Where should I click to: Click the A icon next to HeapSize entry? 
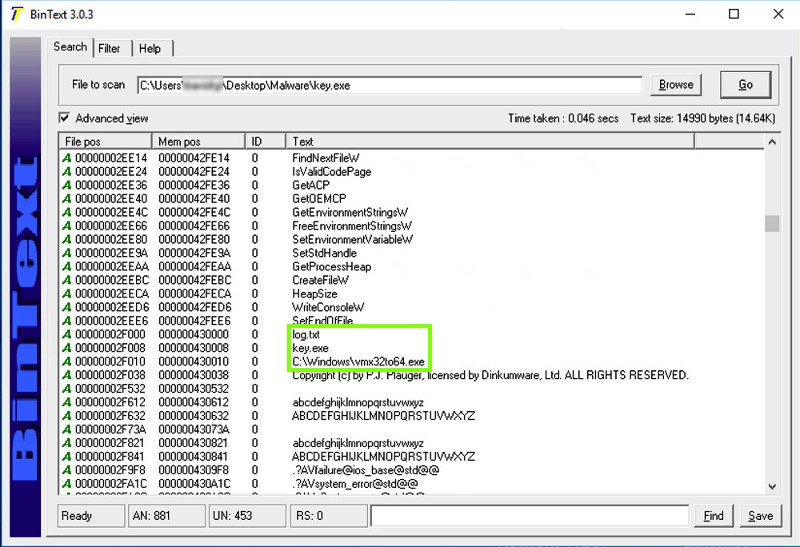(67, 294)
